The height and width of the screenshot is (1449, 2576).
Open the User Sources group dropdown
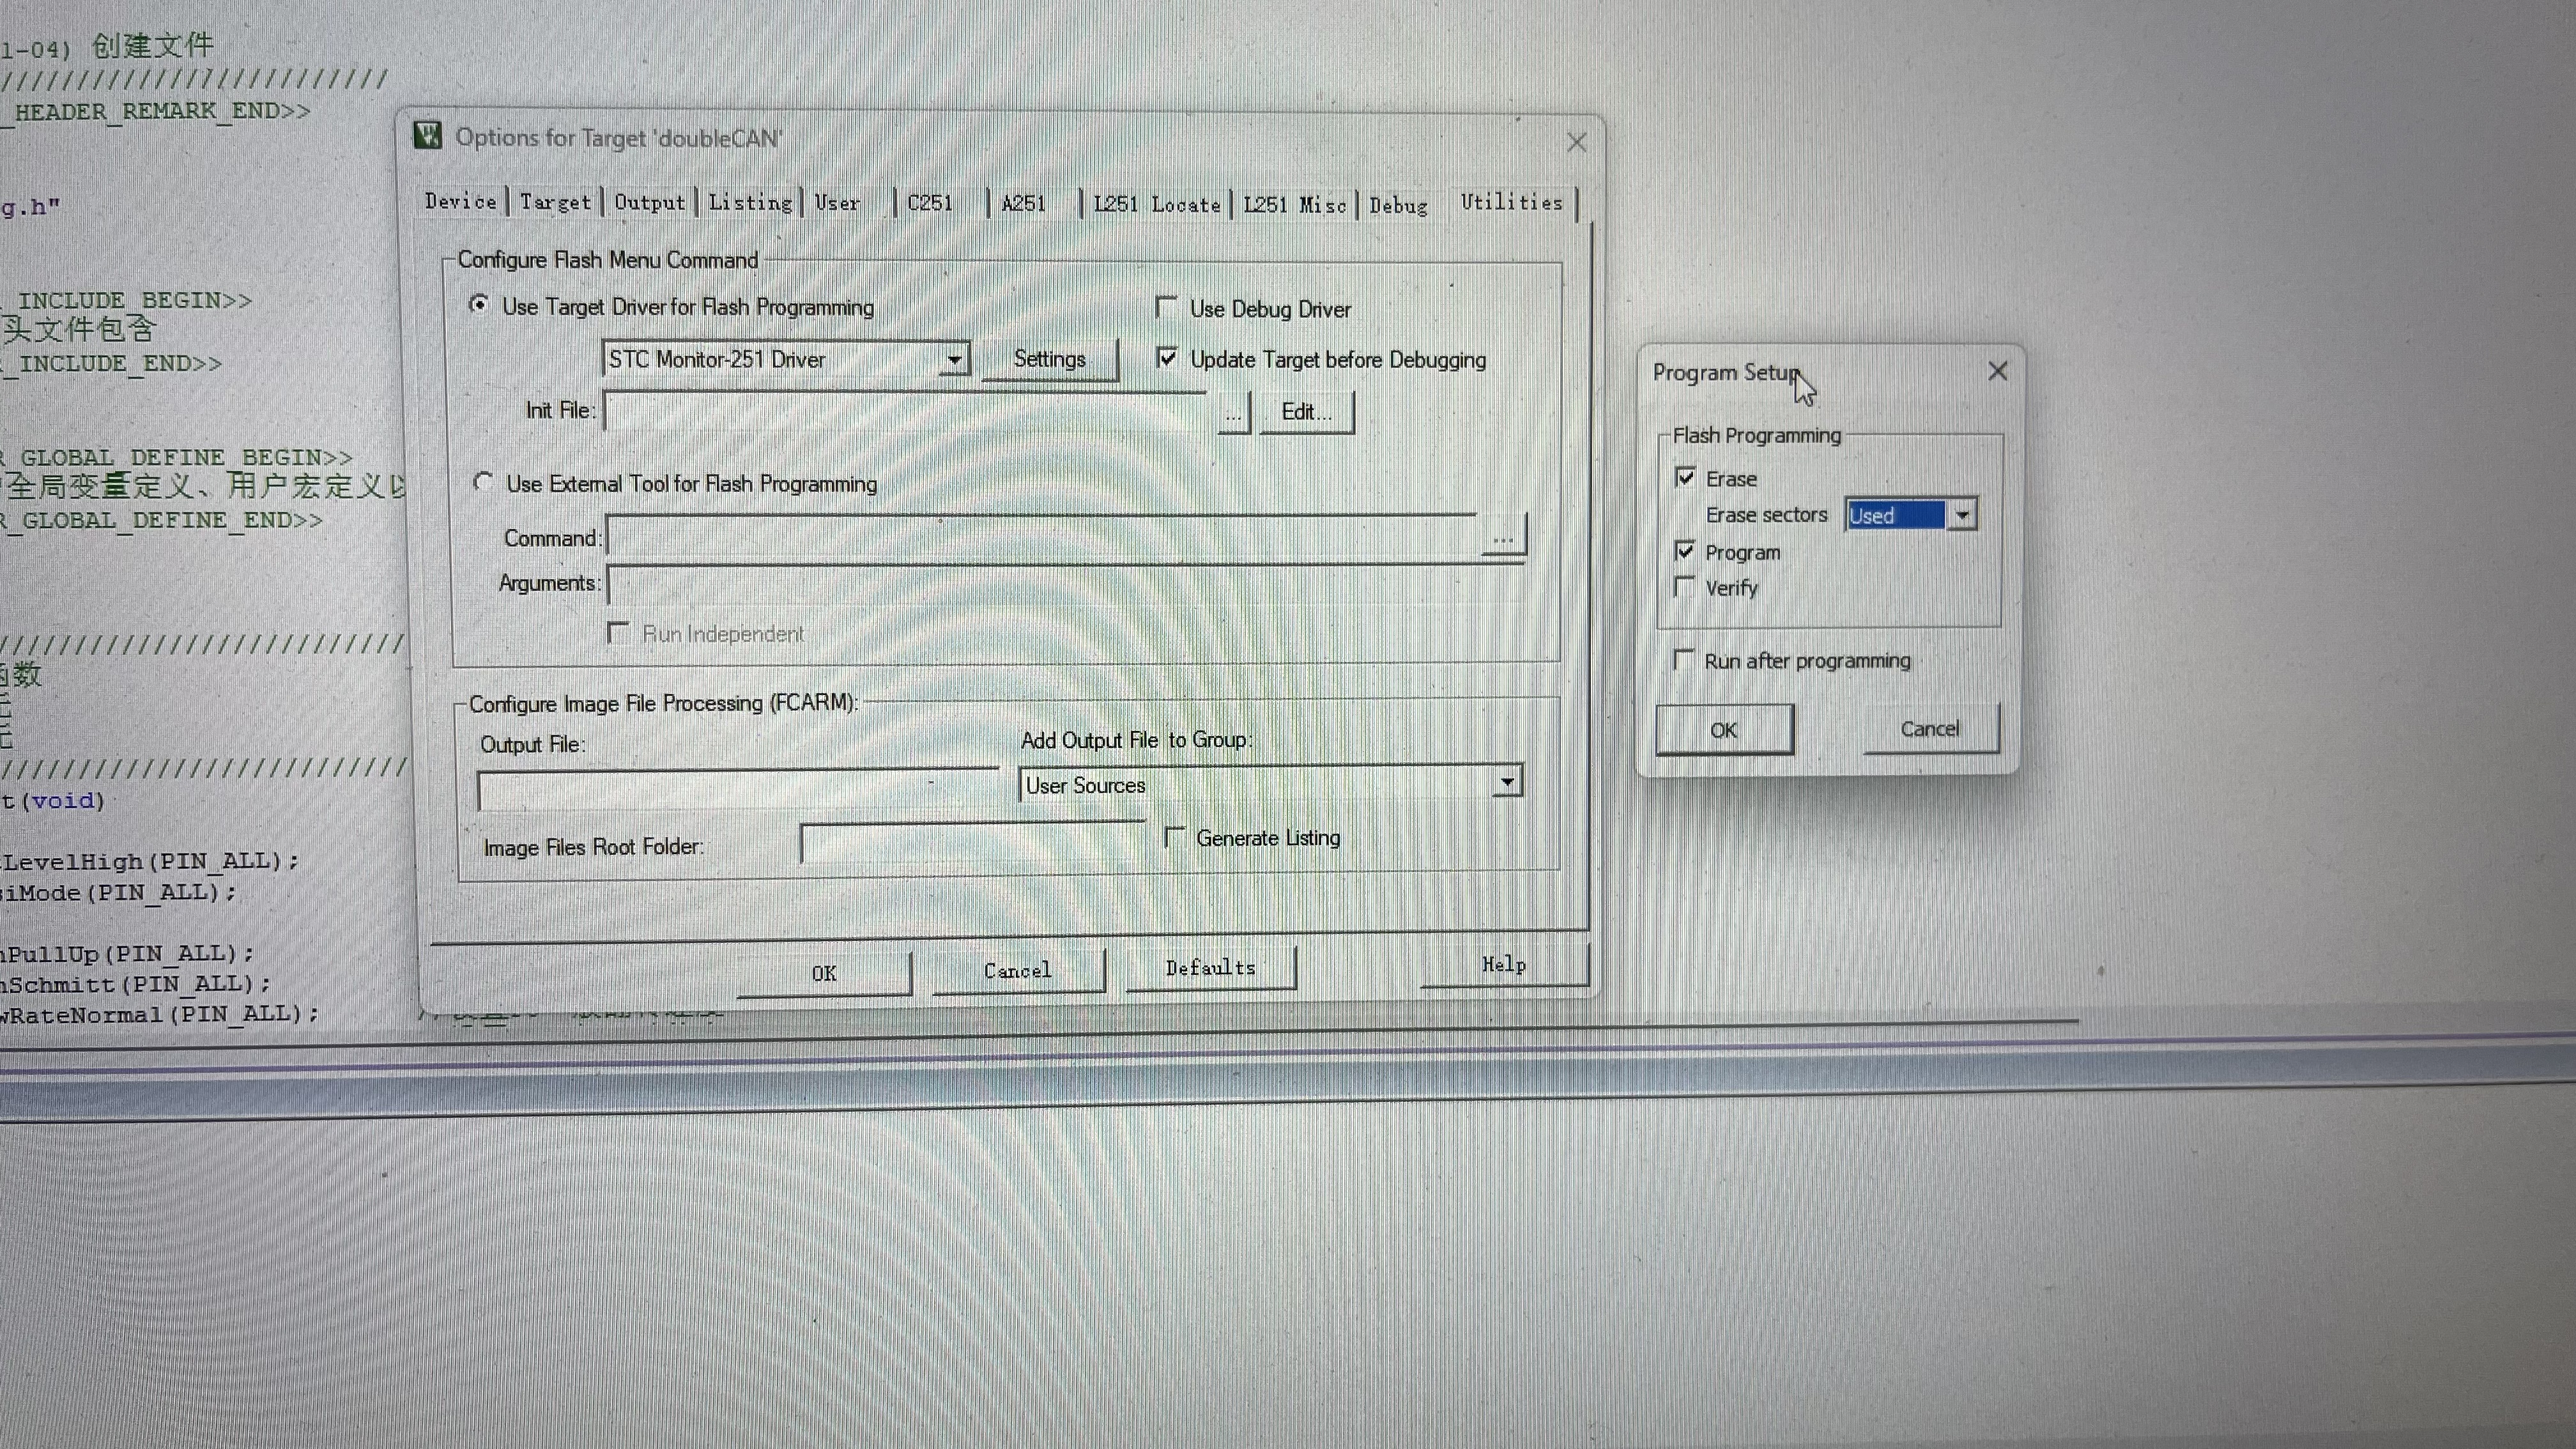pyautogui.click(x=1506, y=783)
